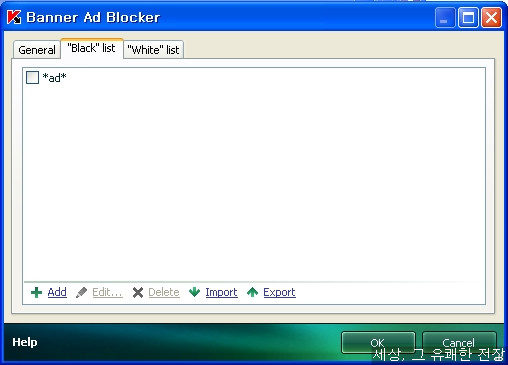Enable the *ad* rule checkbox
This screenshot has width=508, height=365.
click(x=32, y=77)
